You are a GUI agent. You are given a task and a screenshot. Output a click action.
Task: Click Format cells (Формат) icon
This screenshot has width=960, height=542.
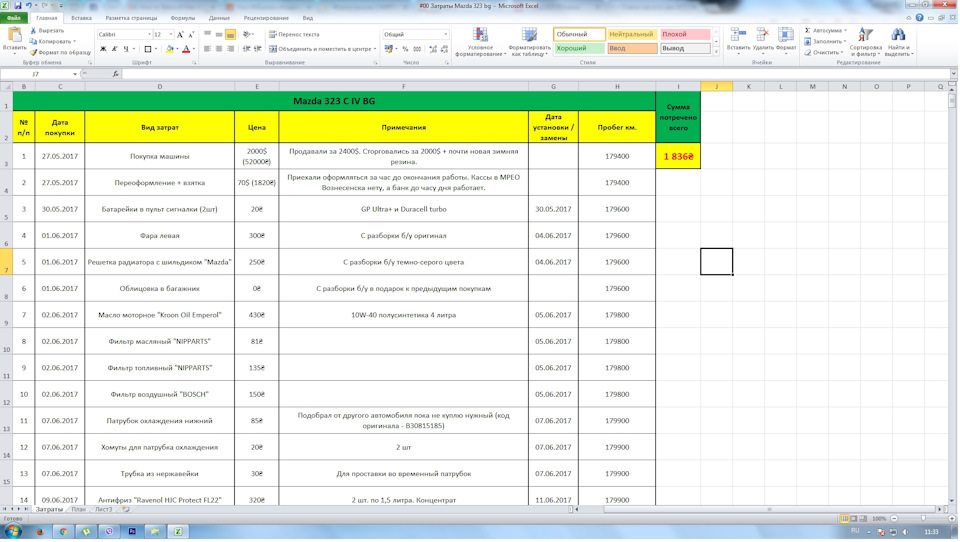786,40
